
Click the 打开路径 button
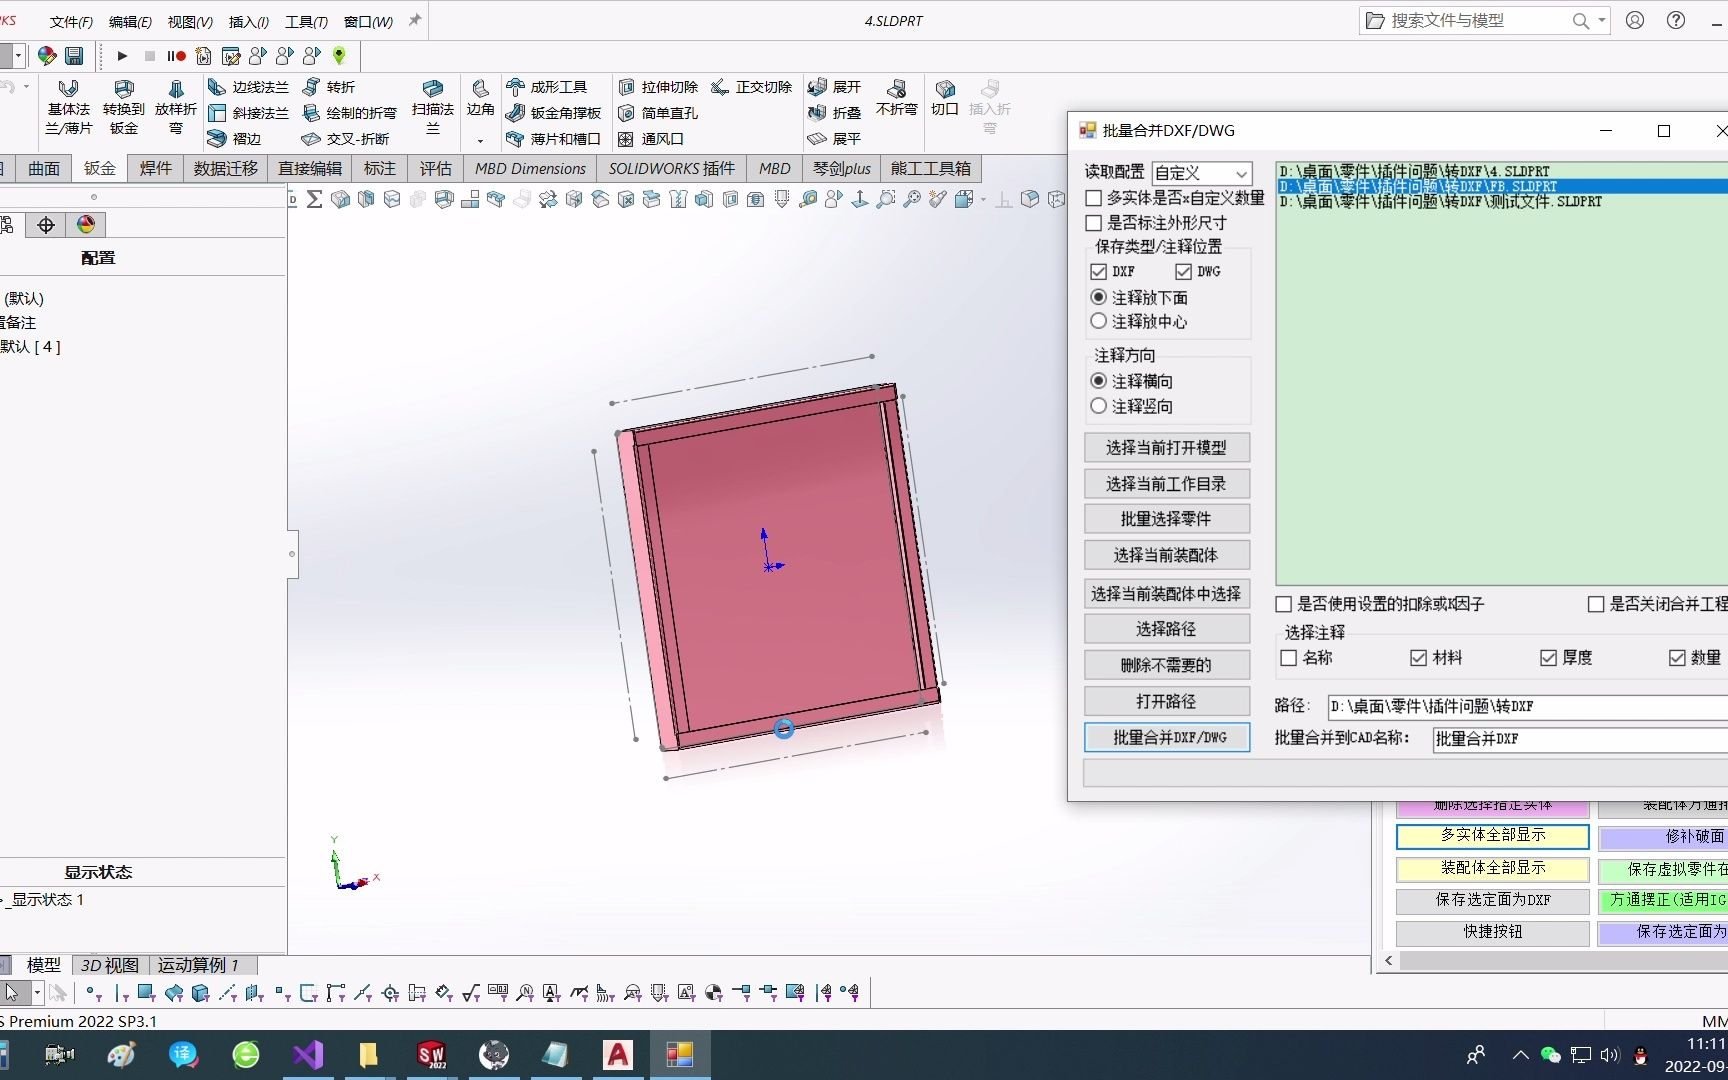1167,701
